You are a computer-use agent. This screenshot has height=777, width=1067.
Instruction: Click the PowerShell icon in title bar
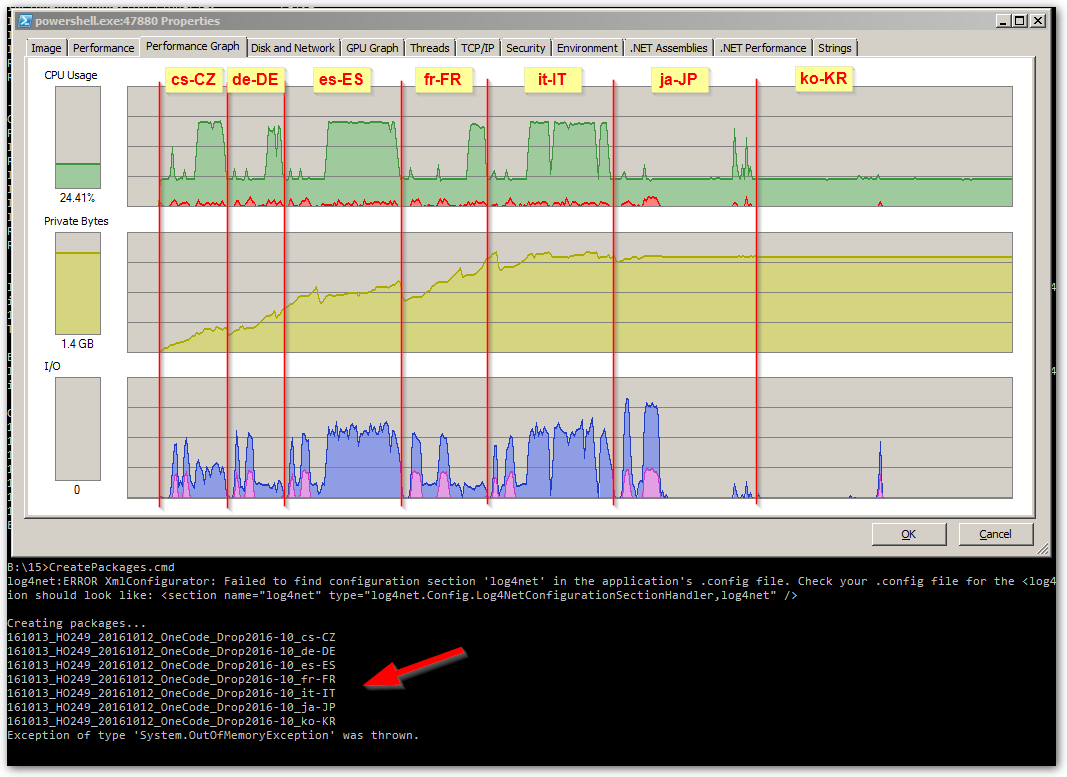tap(26, 21)
